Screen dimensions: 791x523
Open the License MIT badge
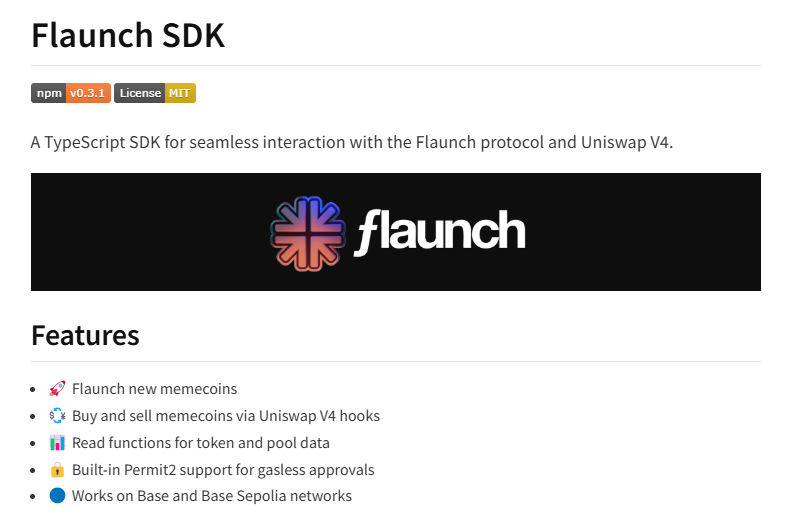click(155, 93)
